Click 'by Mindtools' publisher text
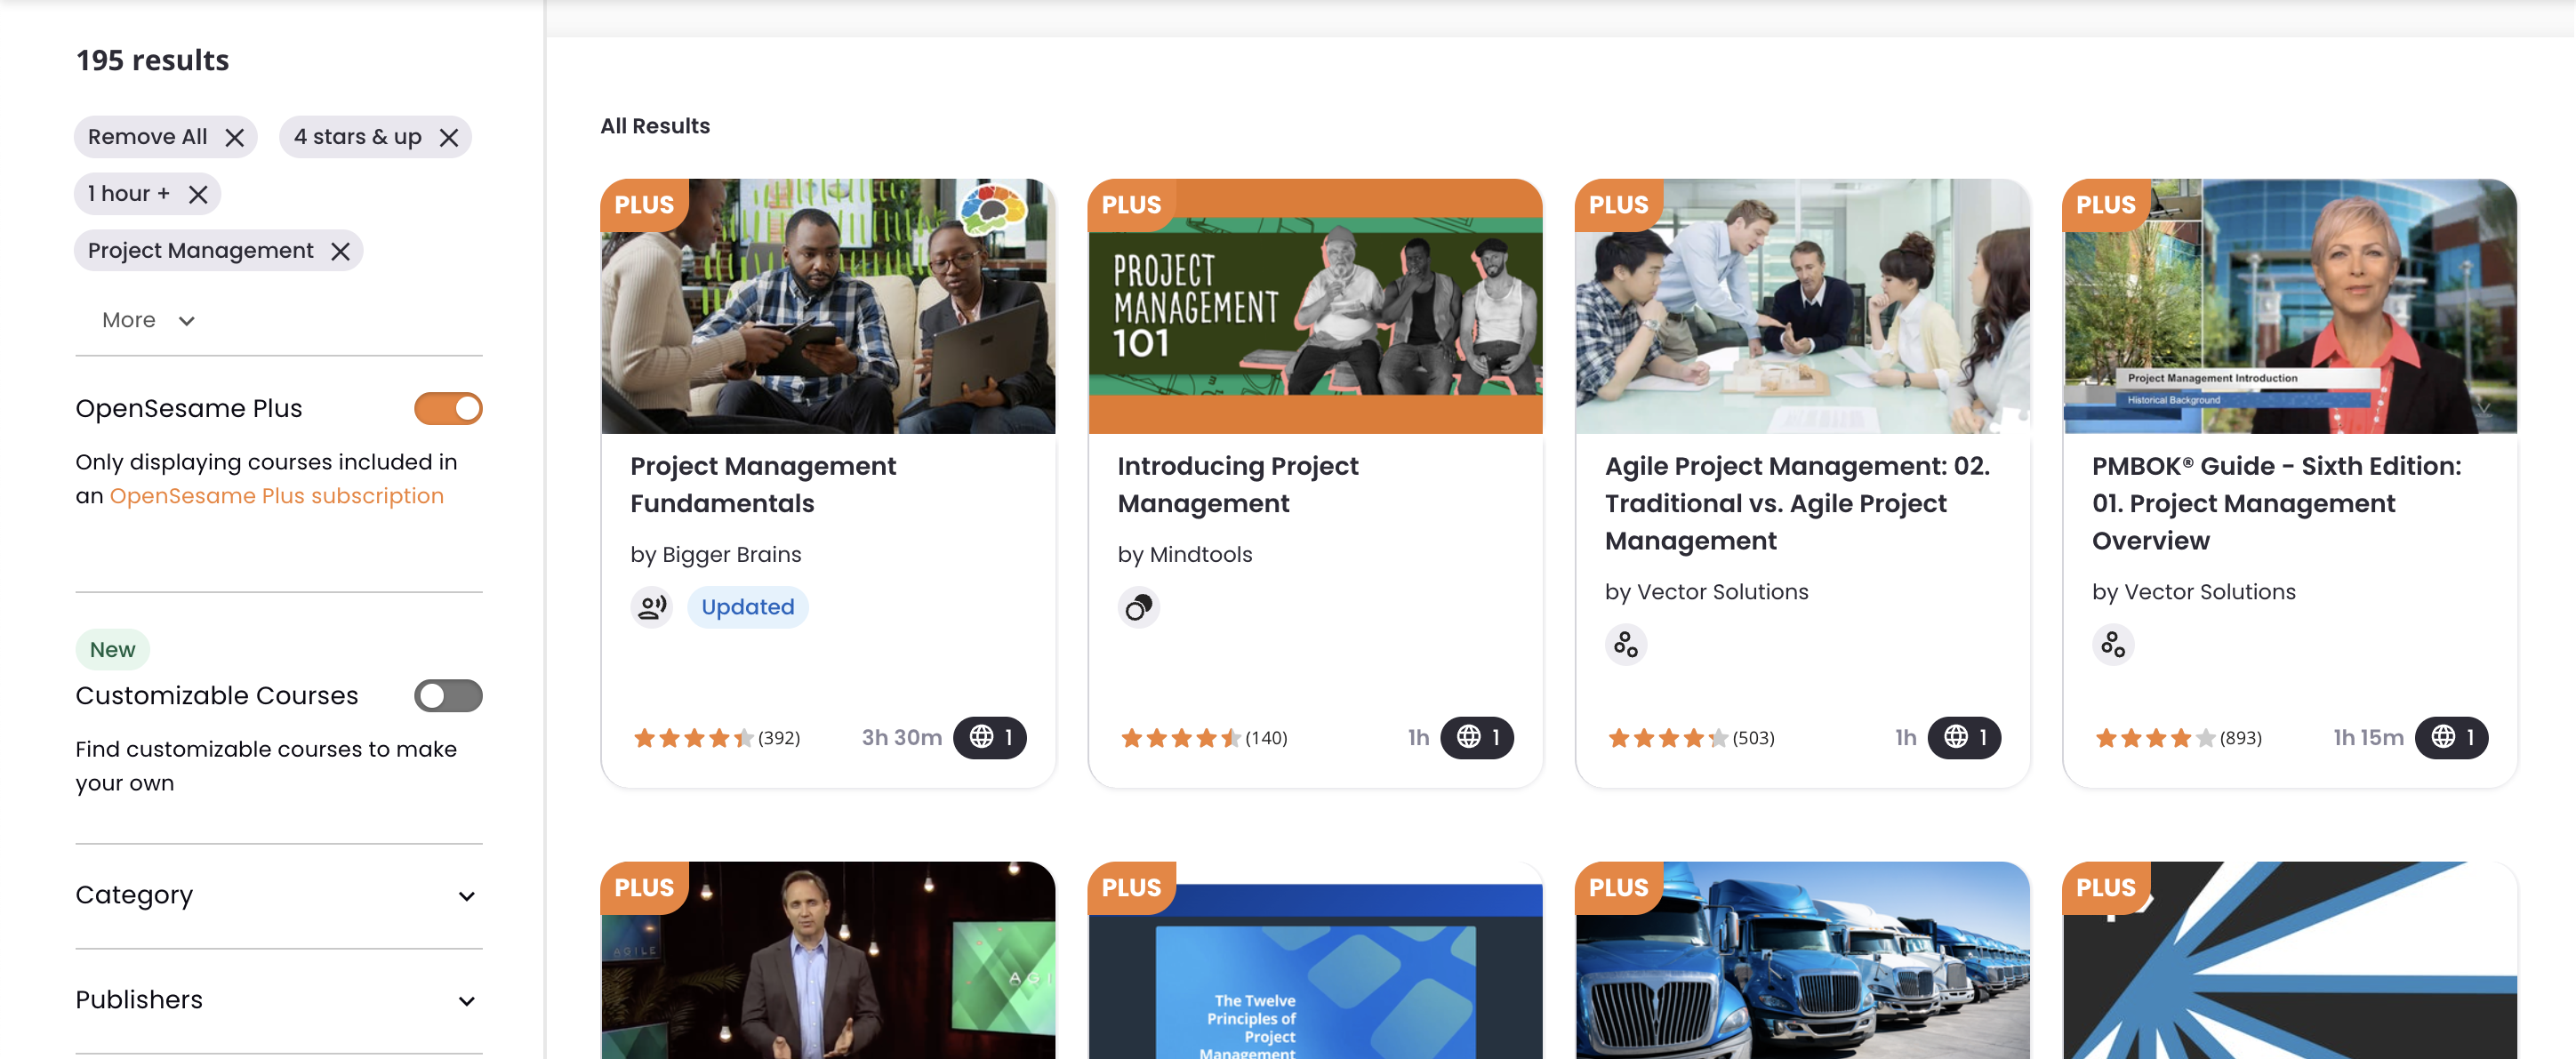Image resolution: width=2576 pixels, height=1059 pixels. pos(1185,555)
